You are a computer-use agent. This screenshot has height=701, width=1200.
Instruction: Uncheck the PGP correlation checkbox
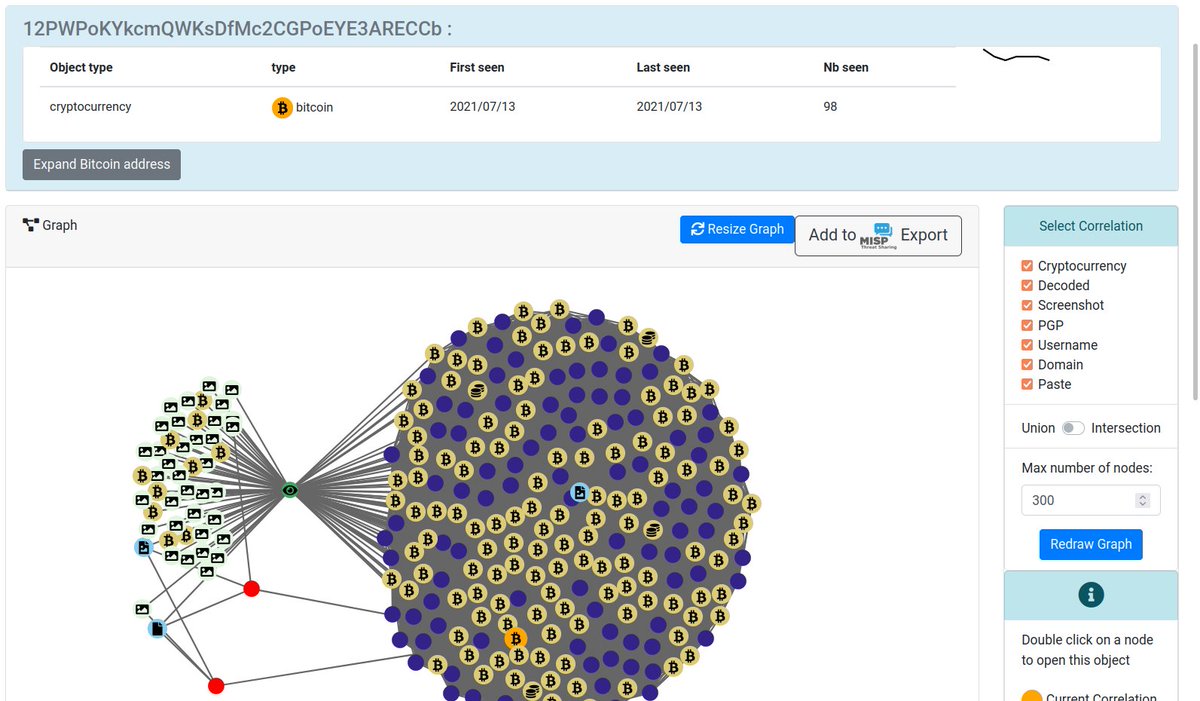[x=1027, y=325]
